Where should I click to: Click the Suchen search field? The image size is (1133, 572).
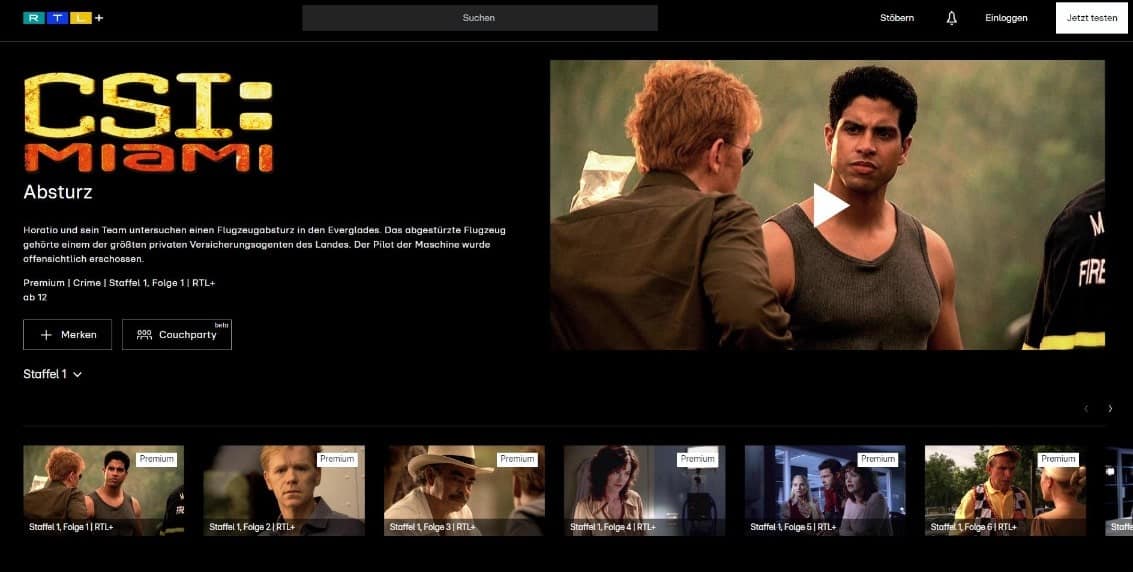(480, 18)
